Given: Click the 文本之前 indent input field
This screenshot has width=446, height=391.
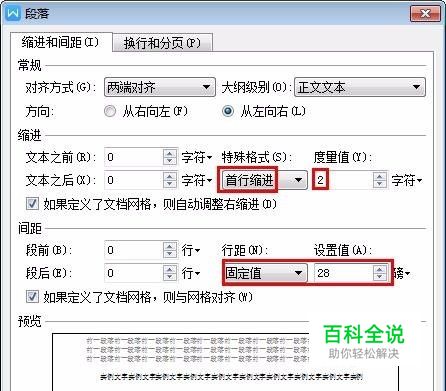Looking at the screenshot, I should pos(134,157).
